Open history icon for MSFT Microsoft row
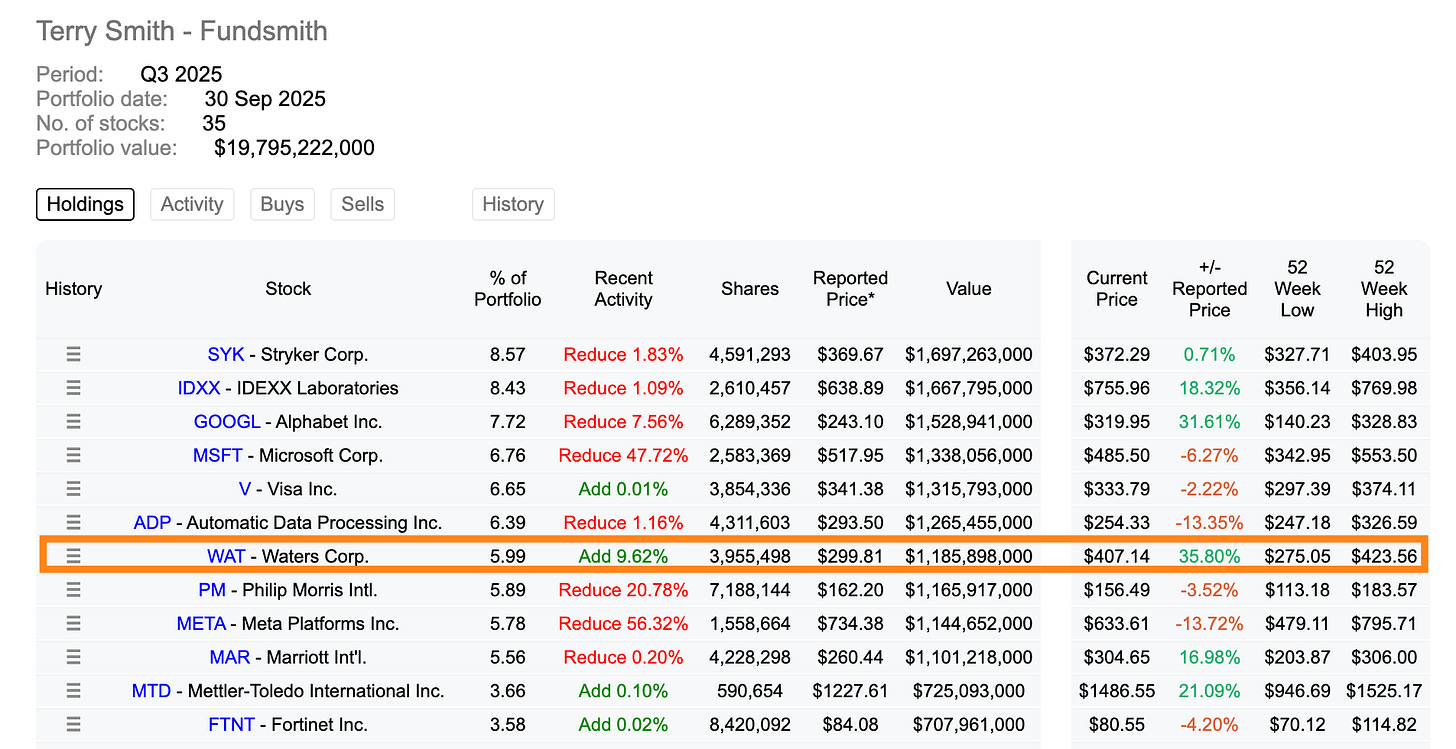The height and width of the screenshot is (749, 1456). [73, 455]
